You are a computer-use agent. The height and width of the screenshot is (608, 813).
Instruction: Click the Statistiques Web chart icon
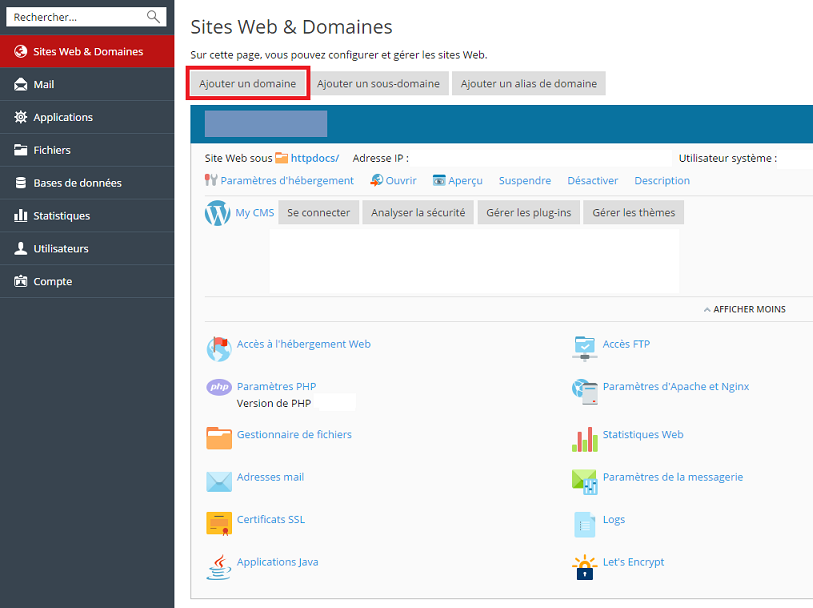coord(585,440)
